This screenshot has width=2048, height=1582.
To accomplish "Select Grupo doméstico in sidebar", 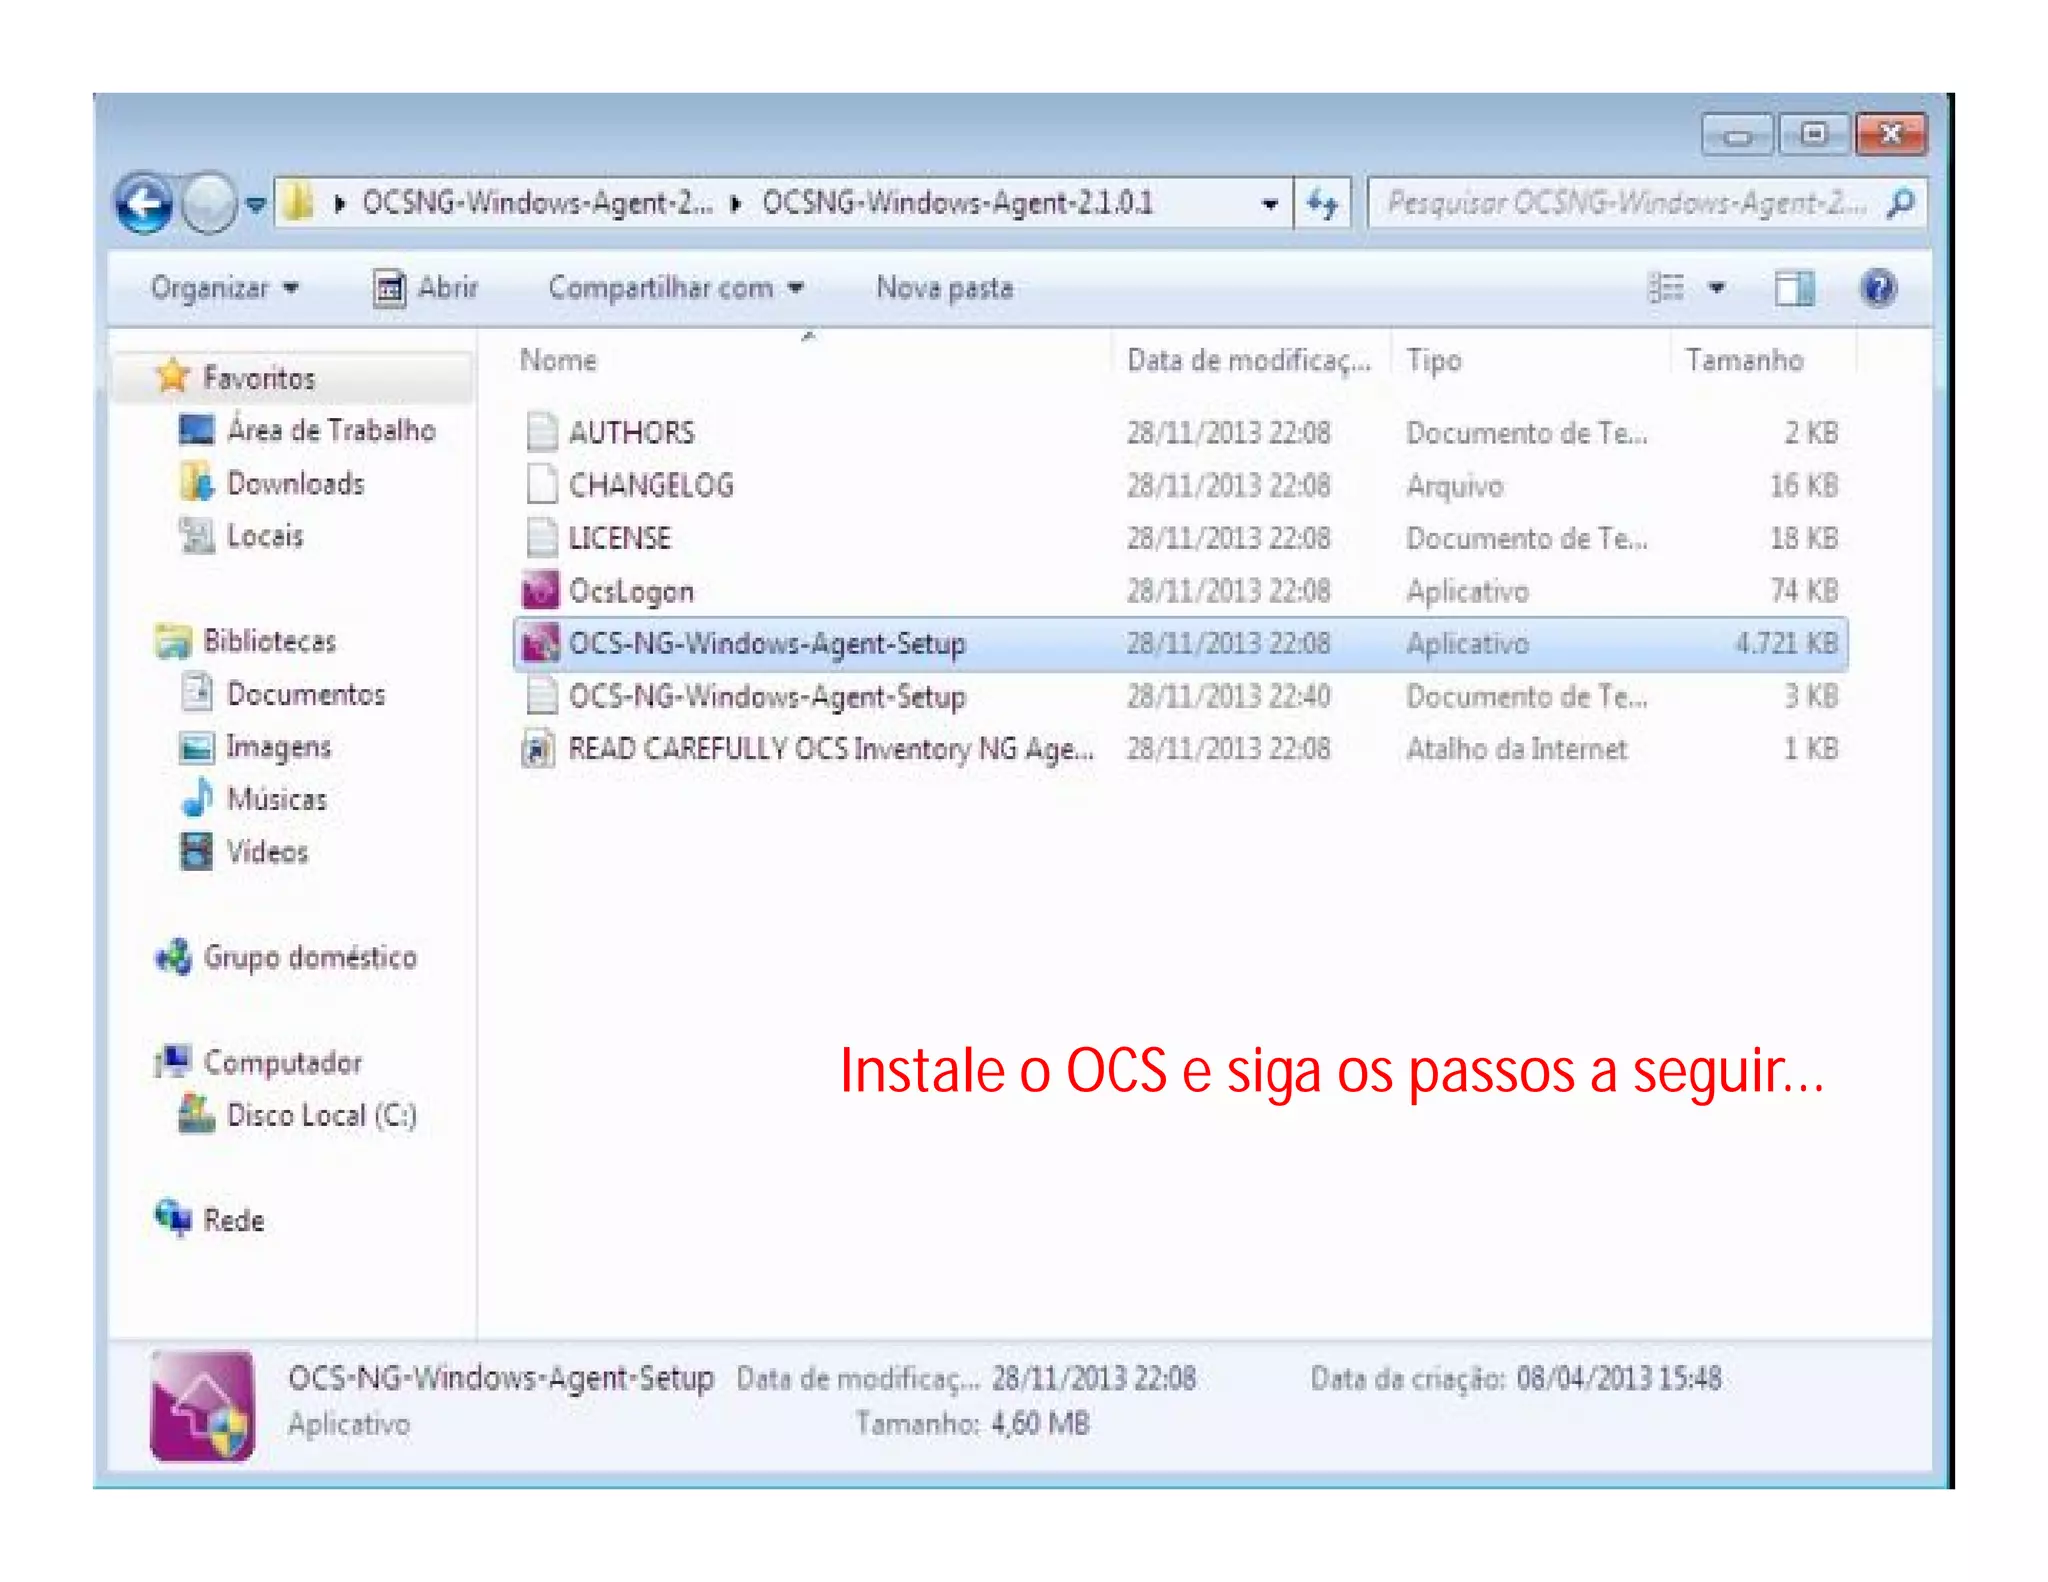I will click(x=310, y=957).
